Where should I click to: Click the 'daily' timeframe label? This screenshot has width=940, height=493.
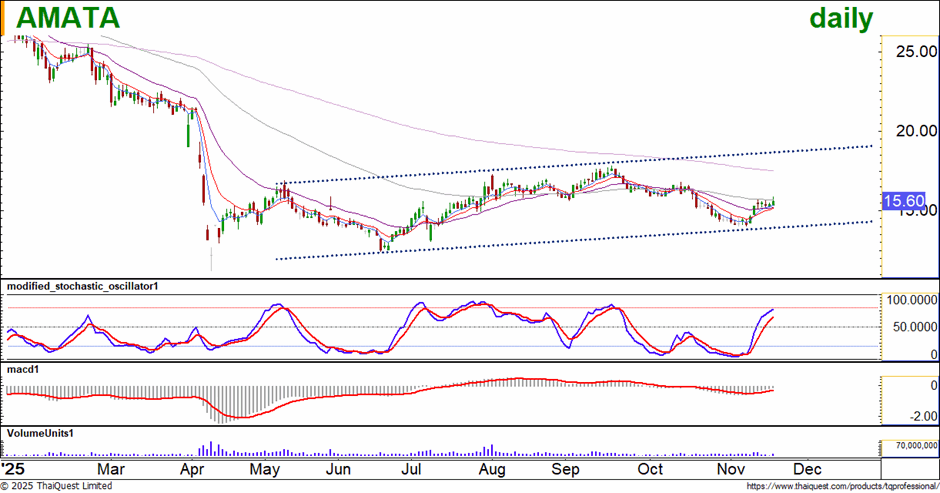click(x=840, y=18)
